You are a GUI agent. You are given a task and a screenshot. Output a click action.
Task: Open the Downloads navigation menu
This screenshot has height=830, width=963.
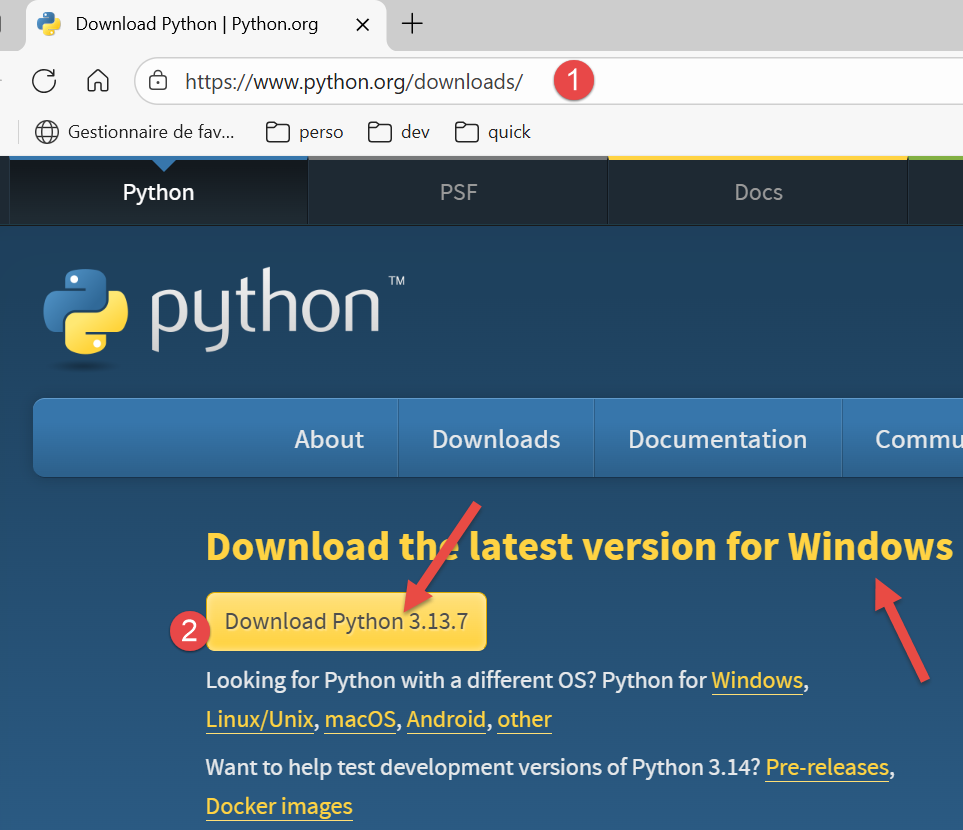click(496, 439)
